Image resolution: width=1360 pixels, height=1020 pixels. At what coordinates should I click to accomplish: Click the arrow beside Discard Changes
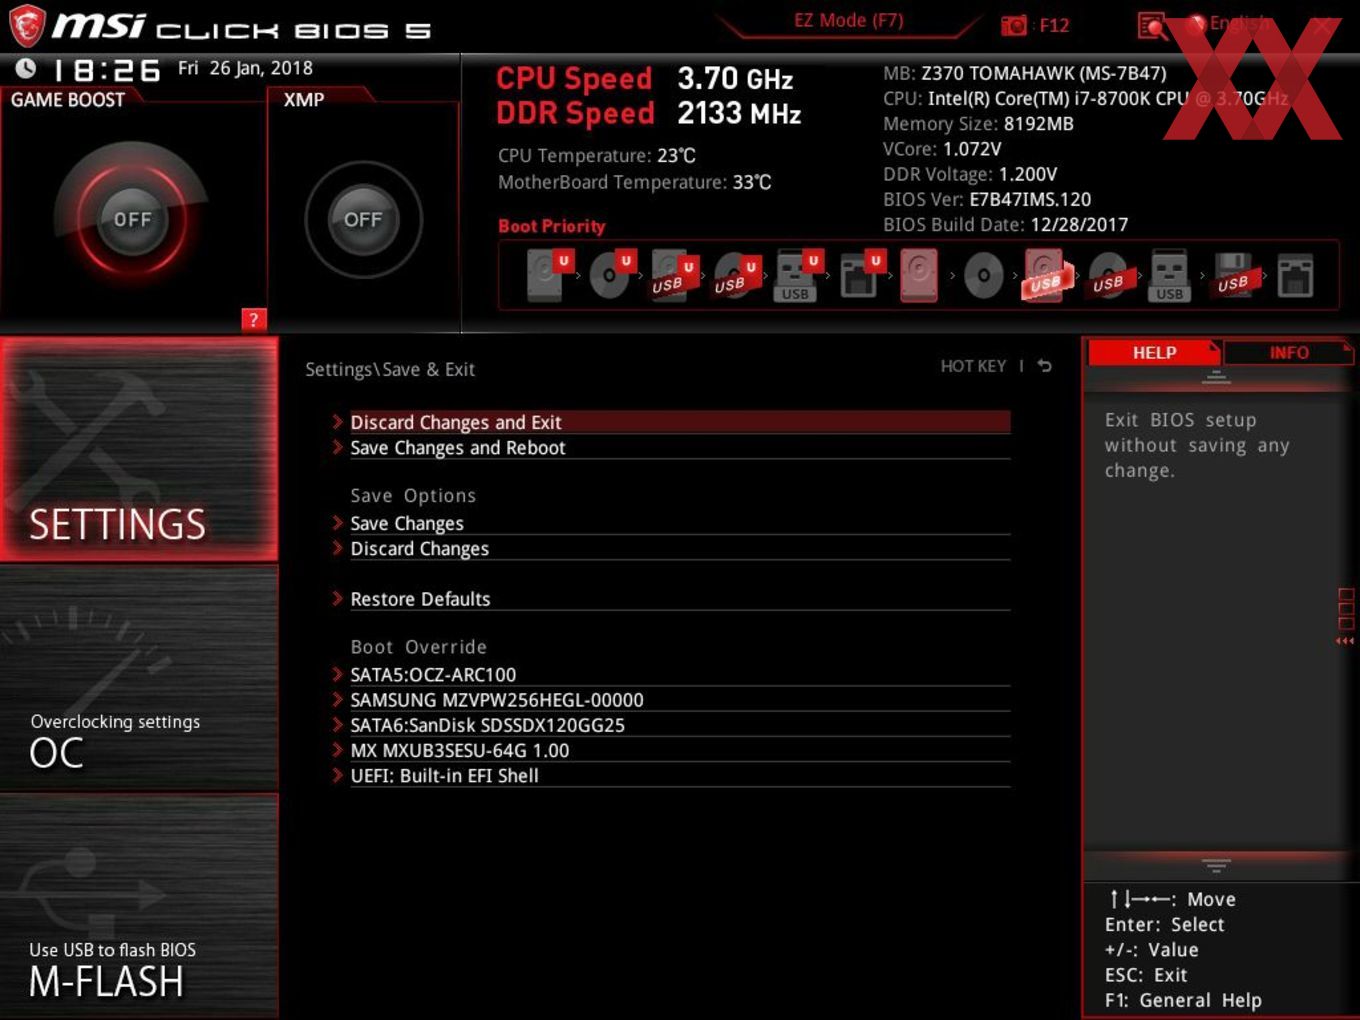click(x=338, y=548)
